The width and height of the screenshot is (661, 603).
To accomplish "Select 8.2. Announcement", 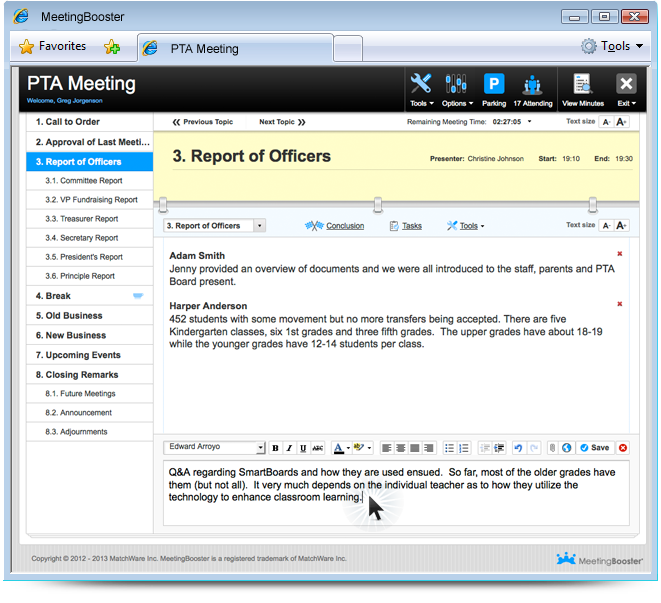I will [89, 412].
